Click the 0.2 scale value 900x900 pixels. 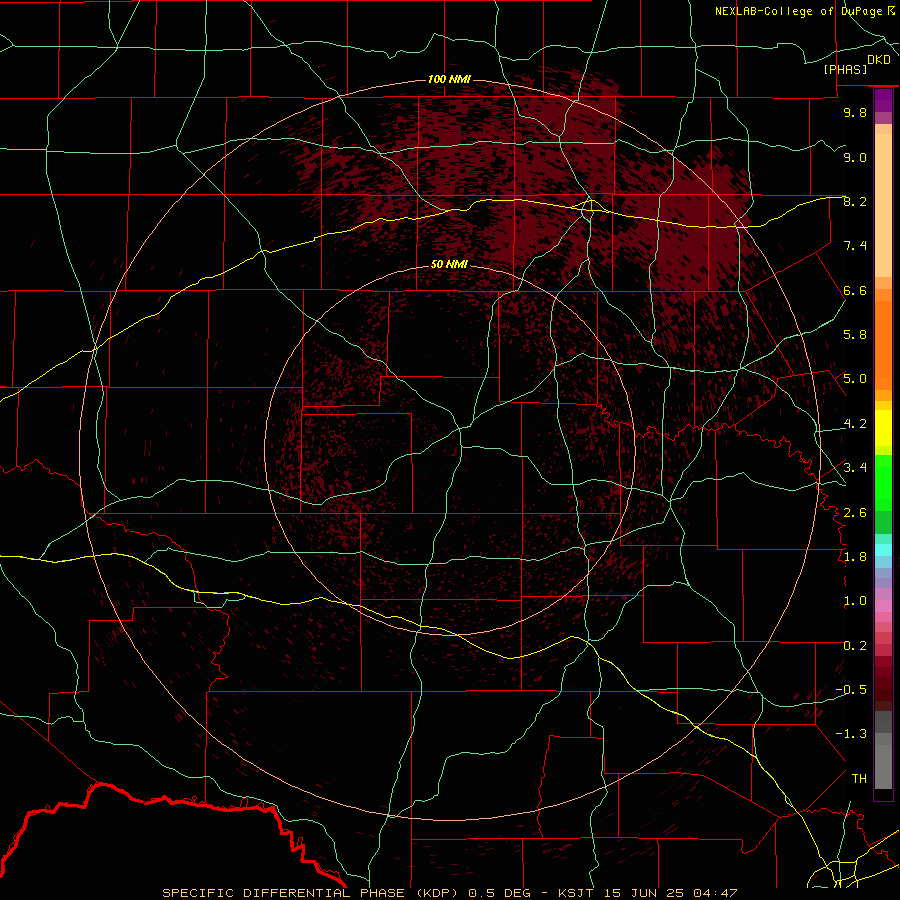855,646
